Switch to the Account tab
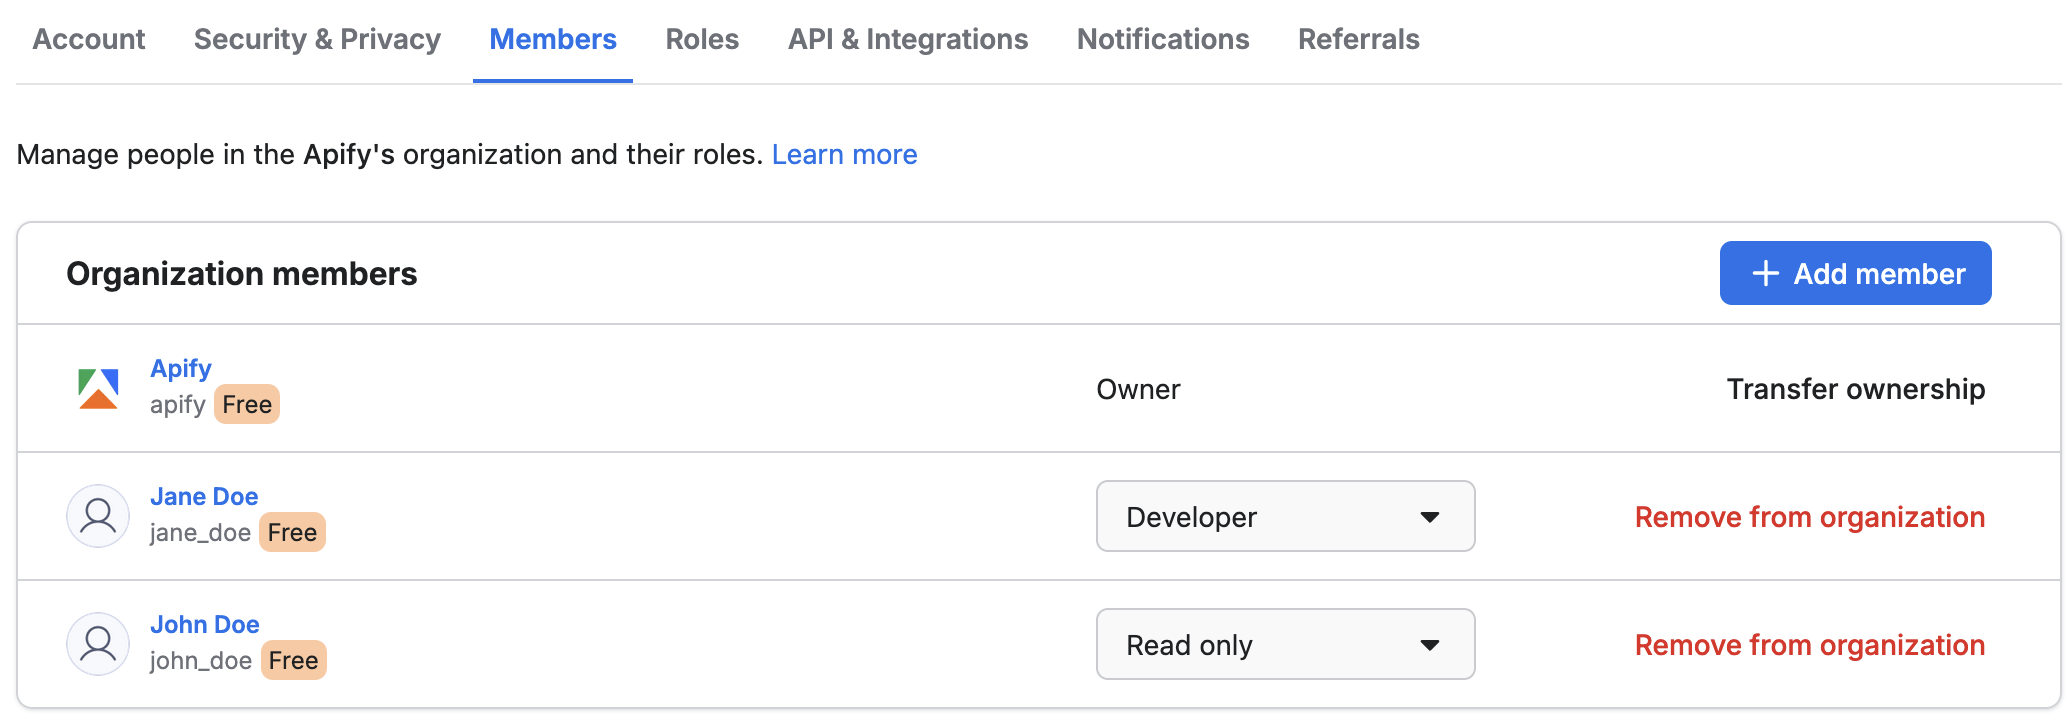The image size is (2072, 726). 89,39
